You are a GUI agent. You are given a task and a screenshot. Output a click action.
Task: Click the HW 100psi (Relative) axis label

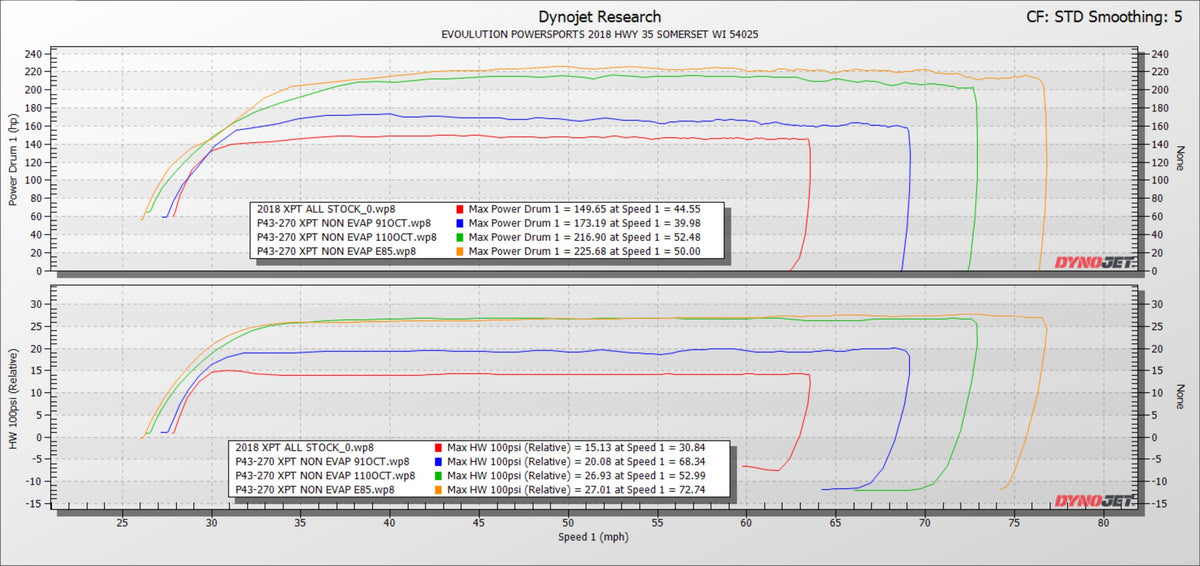pyautogui.click(x=14, y=397)
